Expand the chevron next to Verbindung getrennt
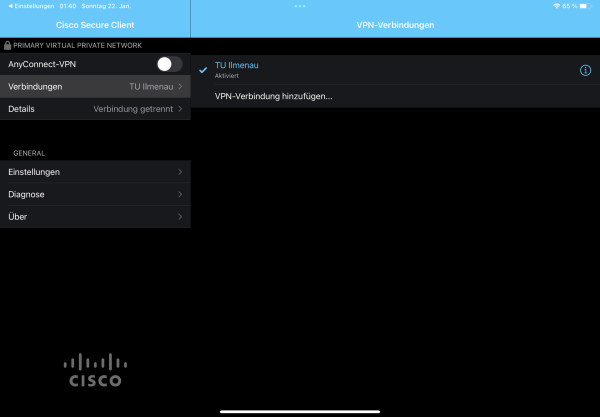Screen dimensions: 600x417 point(180,109)
